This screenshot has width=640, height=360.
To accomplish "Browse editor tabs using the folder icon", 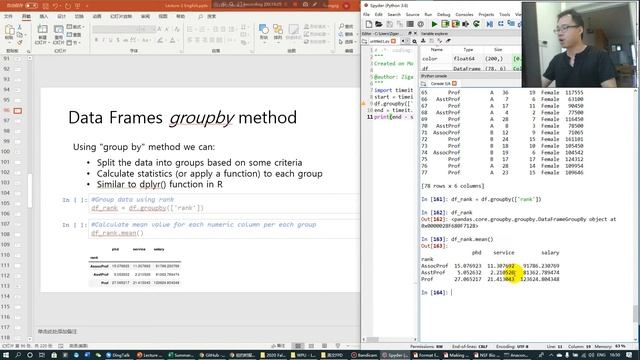I will point(364,42).
